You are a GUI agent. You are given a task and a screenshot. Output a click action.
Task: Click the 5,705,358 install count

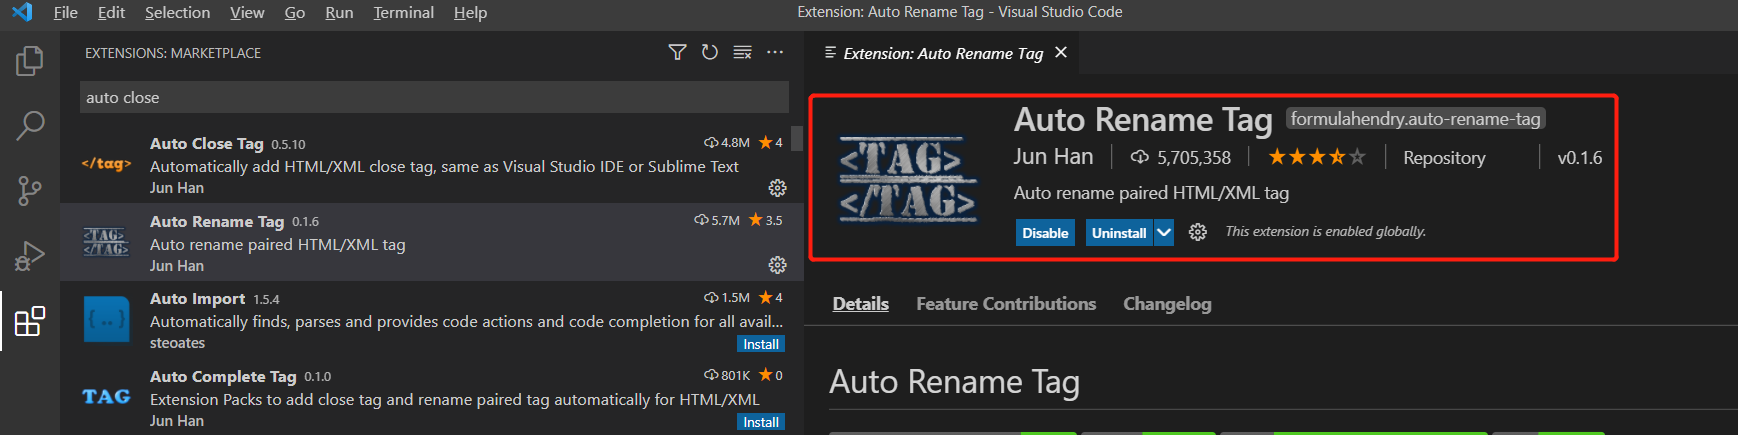[x=1181, y=157]
